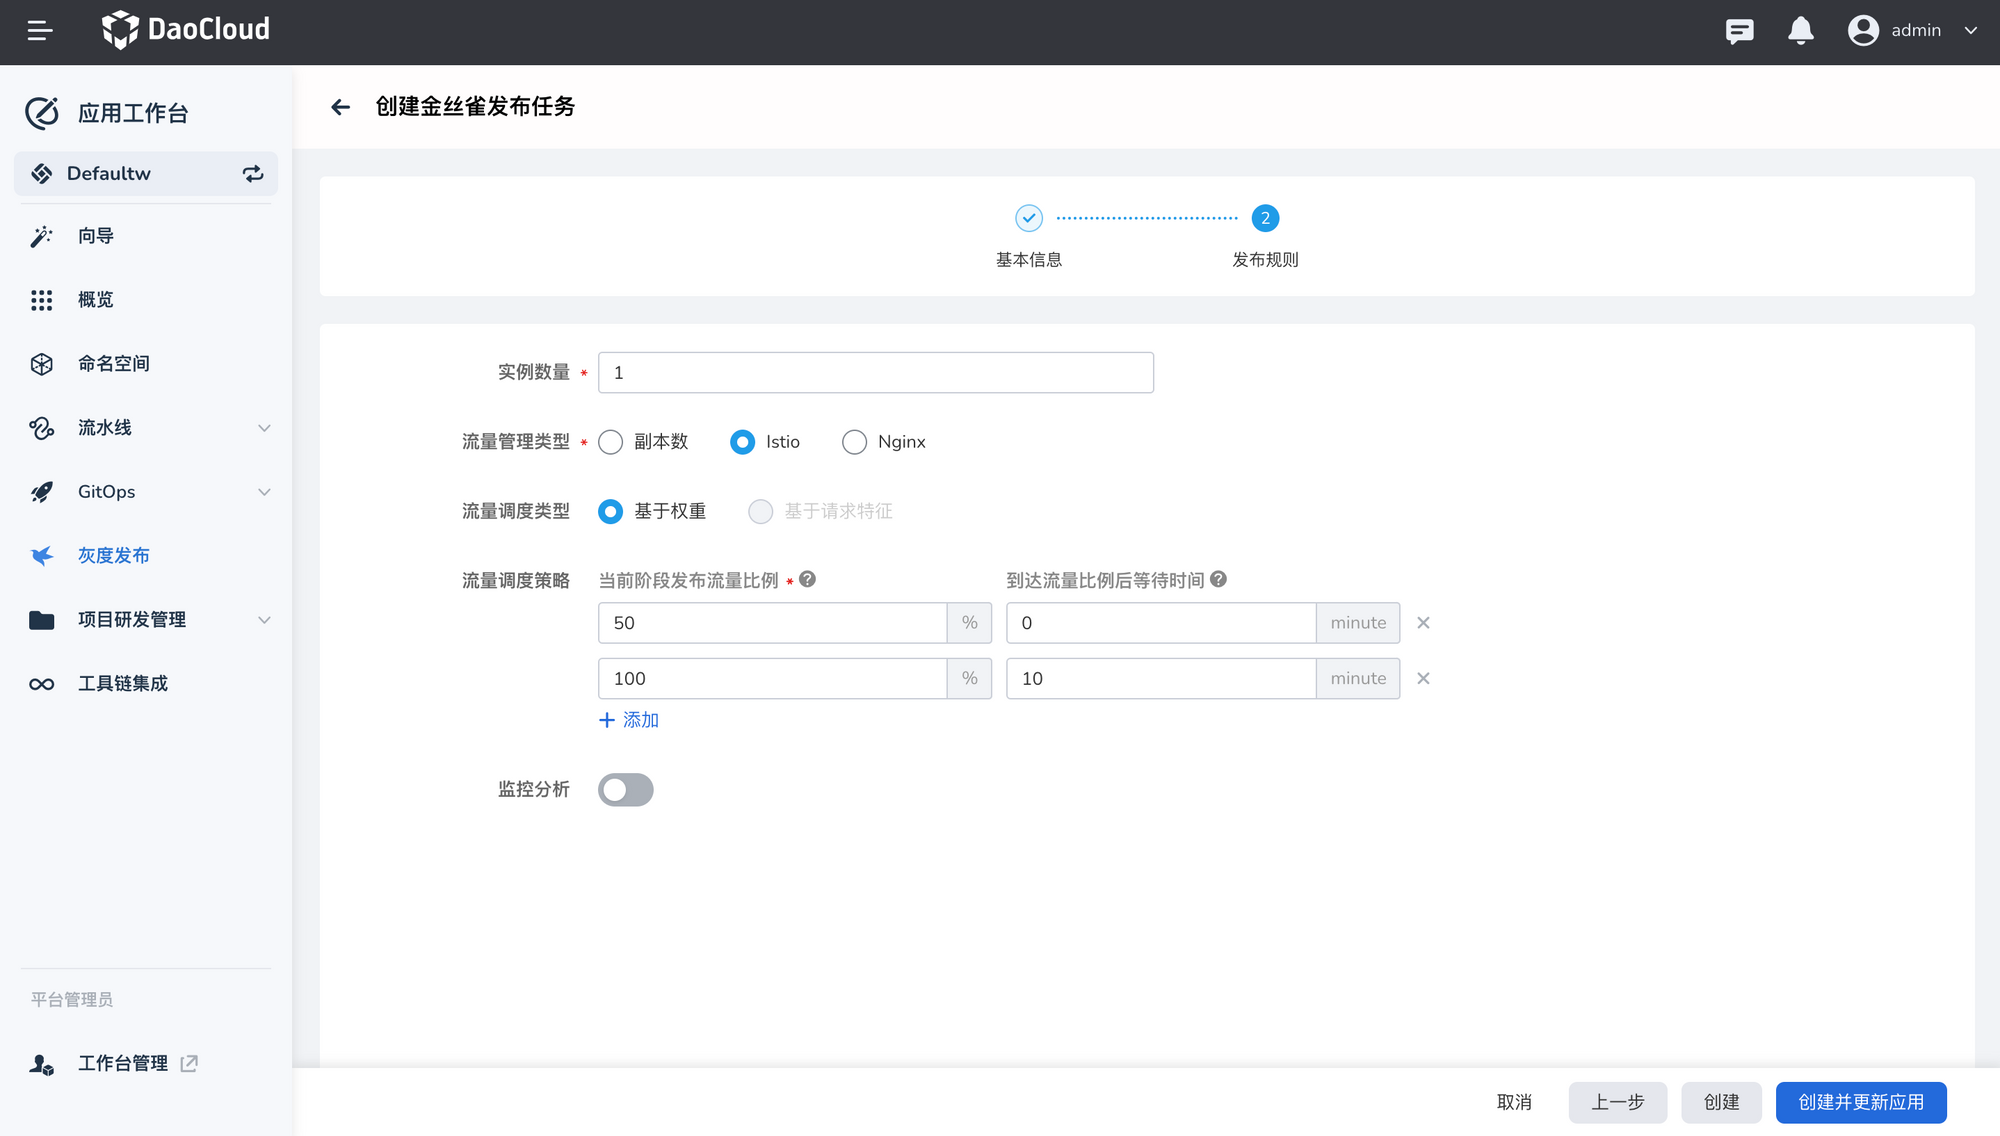Click the 上一步 previous step button

pyautogui.click(x=1618, y=1102)
